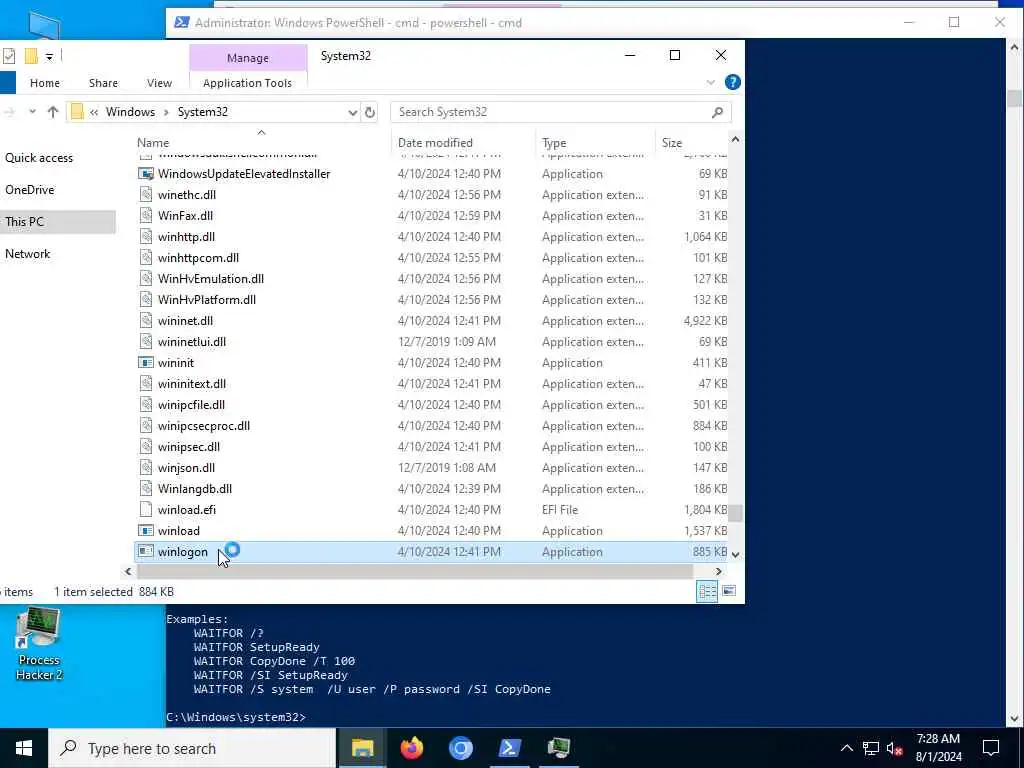Select Network in navigation pane
The image size is (1024, 768).
(x=27, y=254)
